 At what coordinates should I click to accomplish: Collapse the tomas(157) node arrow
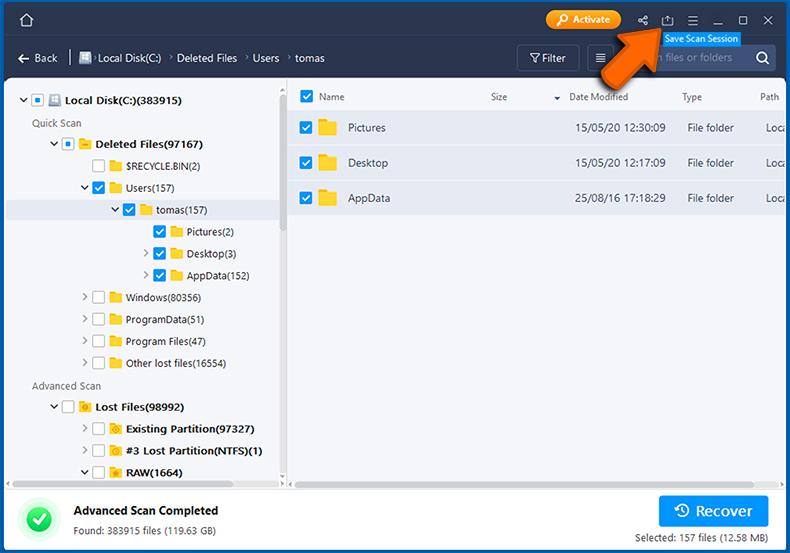(x=115, y=209)
